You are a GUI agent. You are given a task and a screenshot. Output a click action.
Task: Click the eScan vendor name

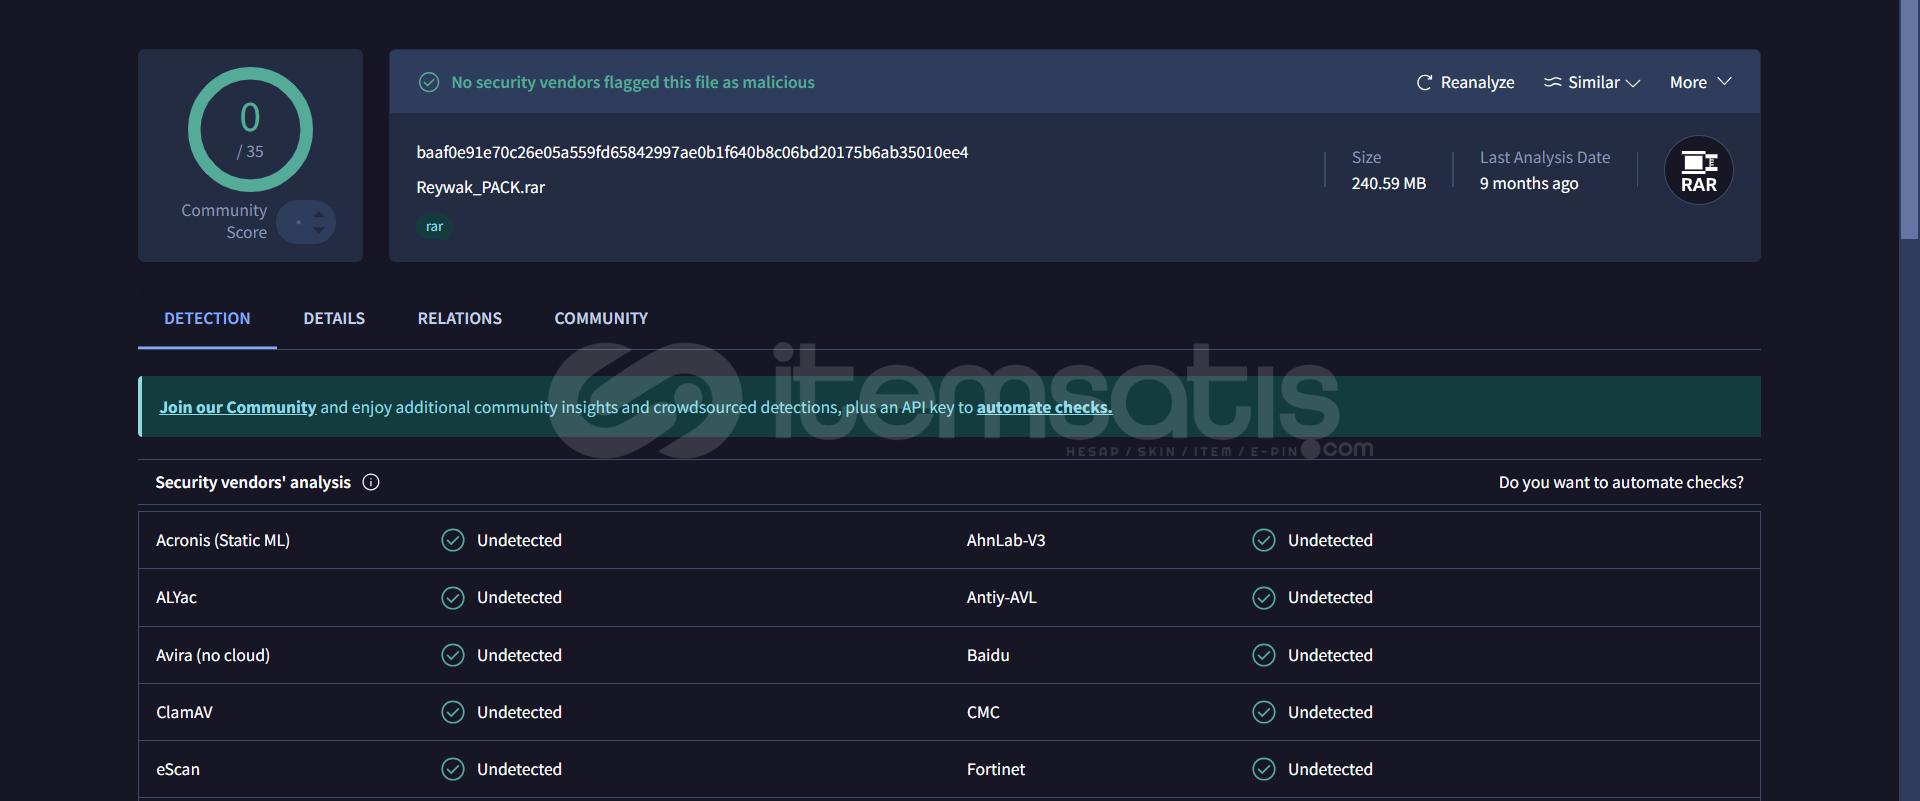click(178, 769)
